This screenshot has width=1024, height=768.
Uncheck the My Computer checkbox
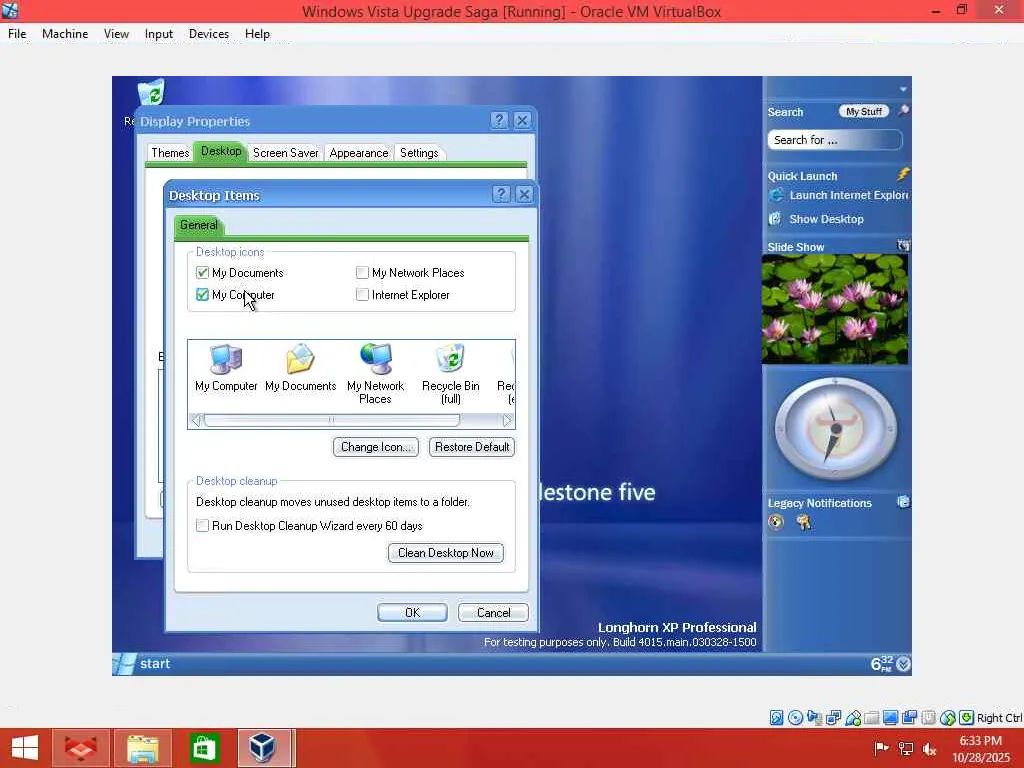pyautogui.click(x=202, y=295)
